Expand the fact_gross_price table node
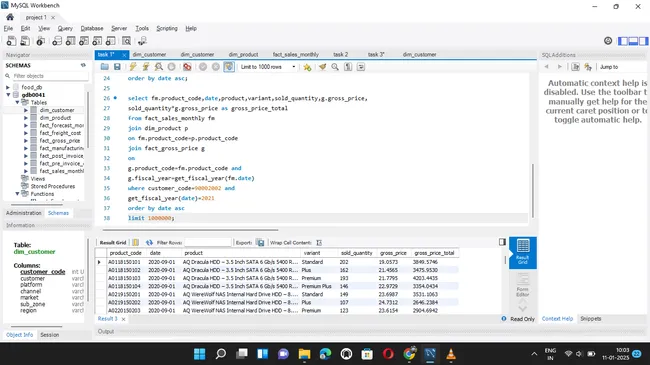The height and width of the screenshot is (365, 650). tap(26, 141)
